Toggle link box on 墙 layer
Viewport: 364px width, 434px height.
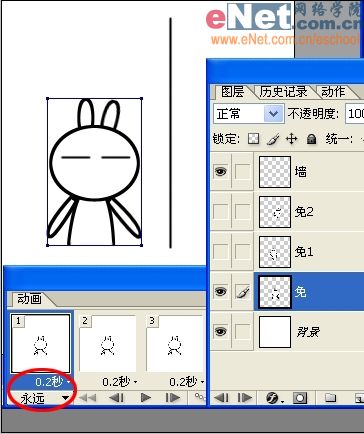[243, 172]
